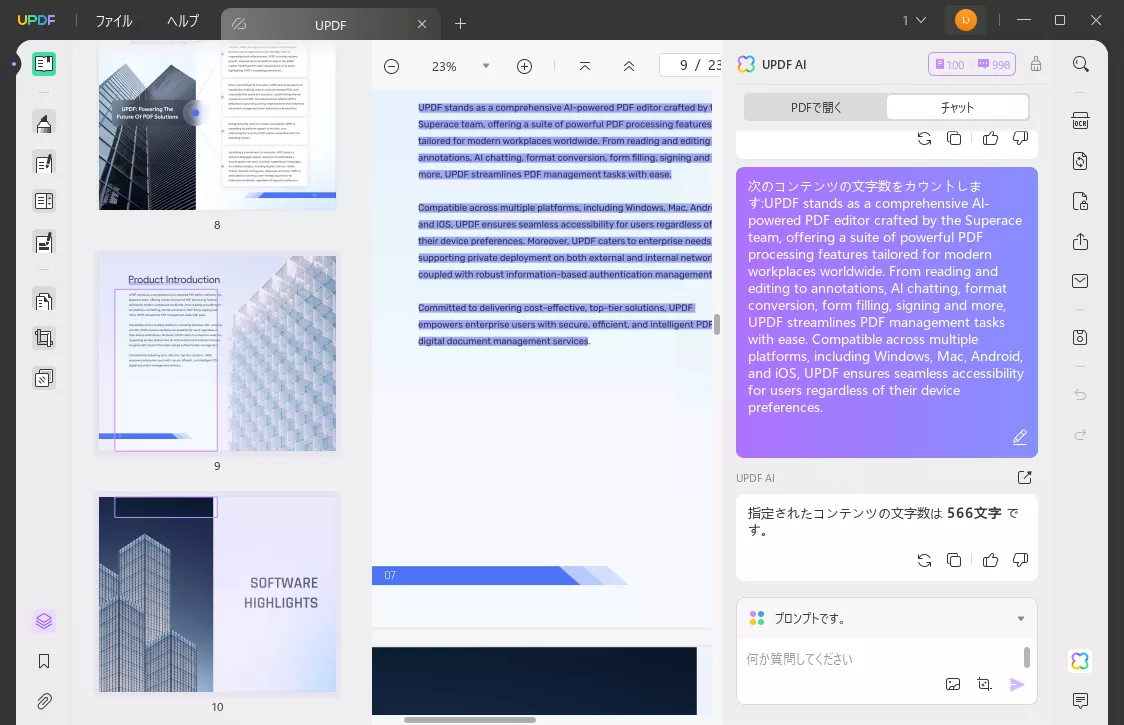The height and width of the screenshot is (725, 1124).
Task: Click the document horizontal scrollbar
Action: click(470, 720)
